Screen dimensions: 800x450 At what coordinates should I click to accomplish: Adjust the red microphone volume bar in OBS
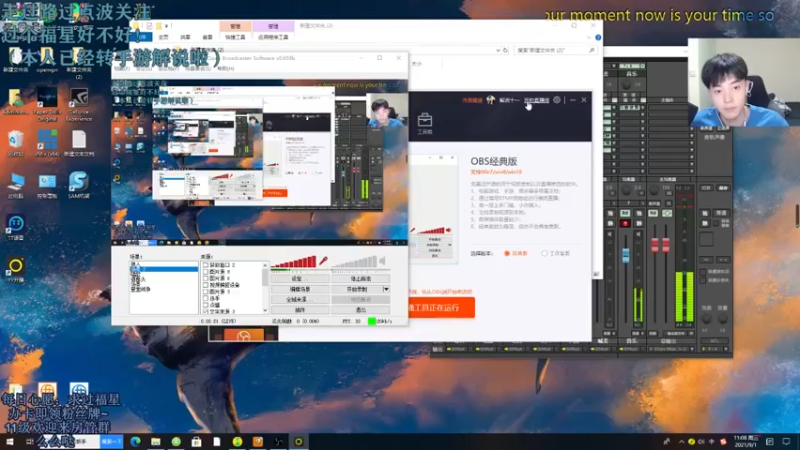(x=294, y=262)
